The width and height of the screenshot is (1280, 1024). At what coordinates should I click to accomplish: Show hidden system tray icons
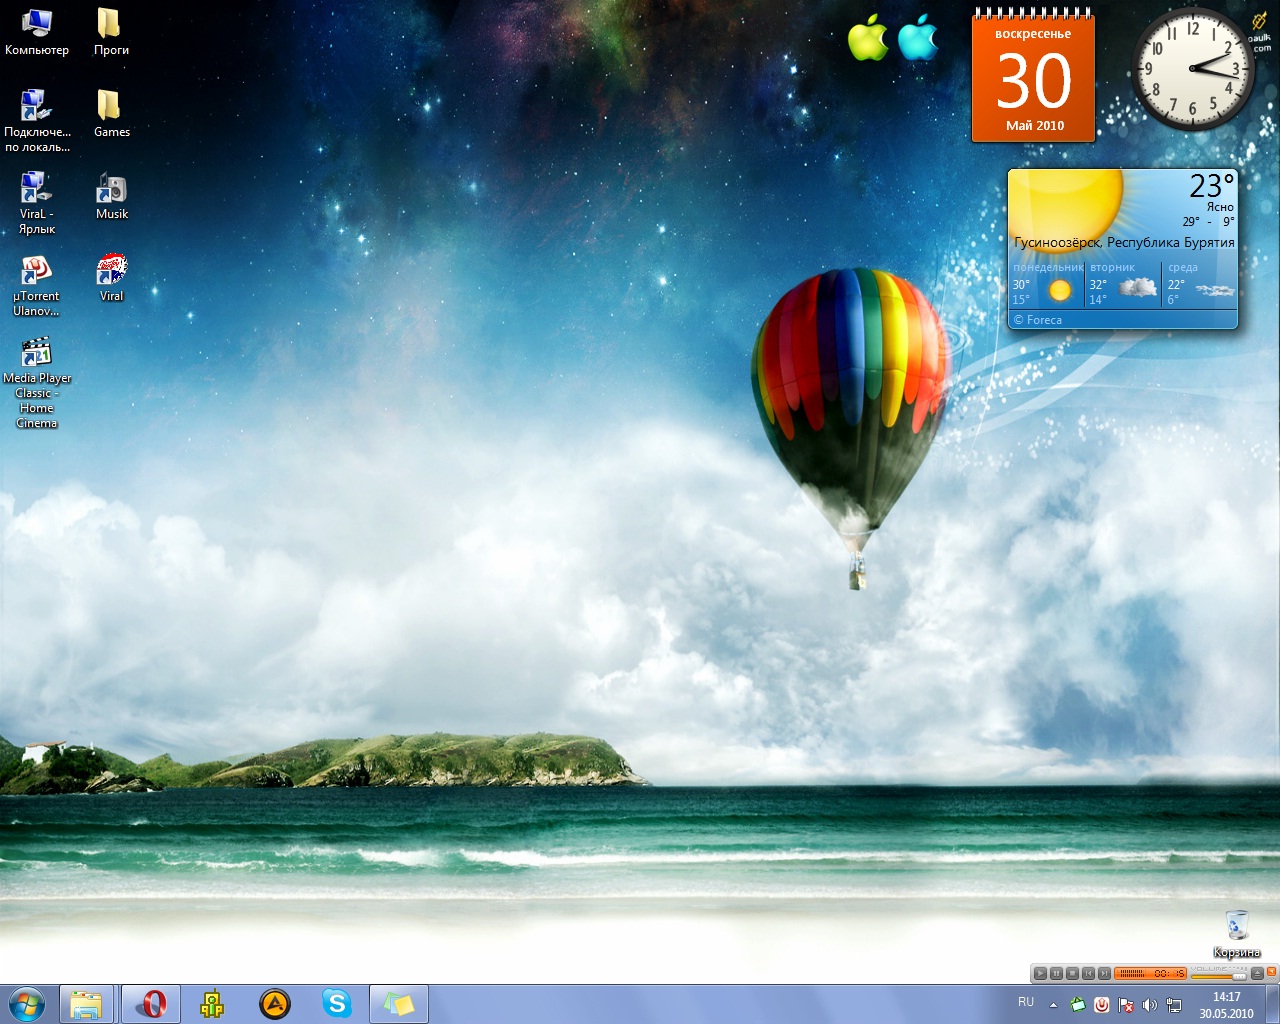point(1053,1004)
